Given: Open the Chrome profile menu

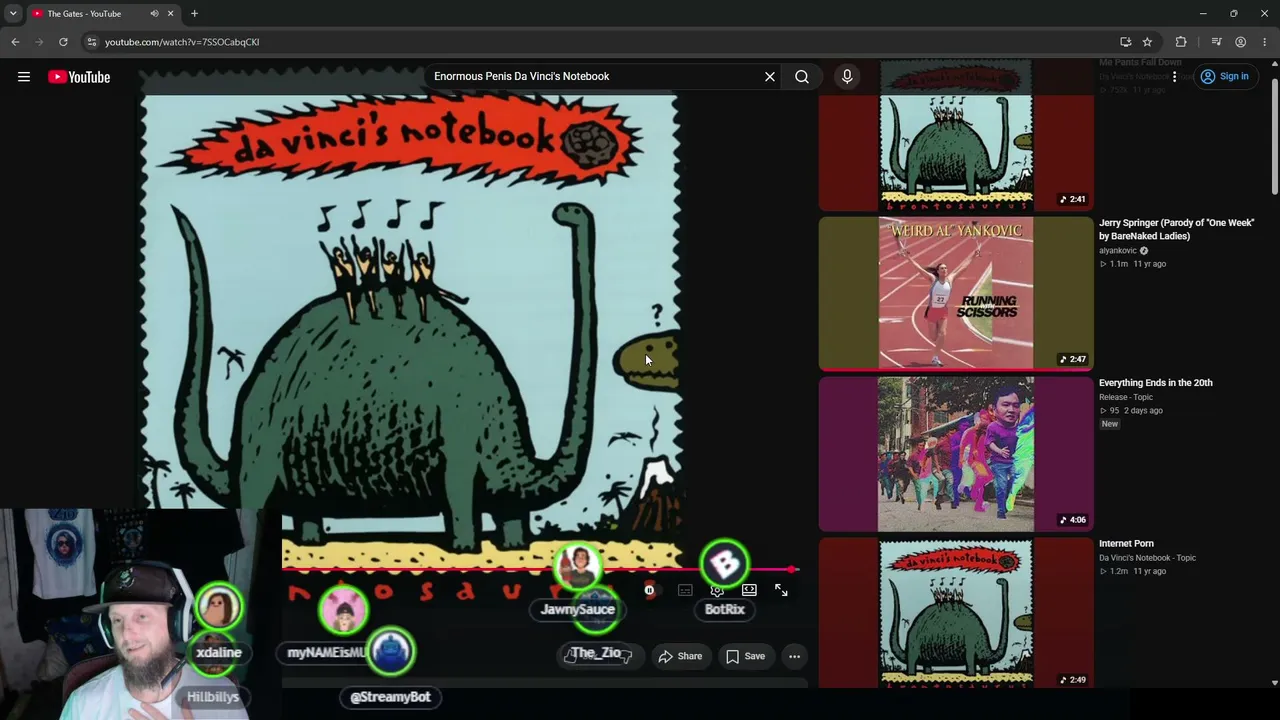Looking at the screenshot, I should [1240, 42].
